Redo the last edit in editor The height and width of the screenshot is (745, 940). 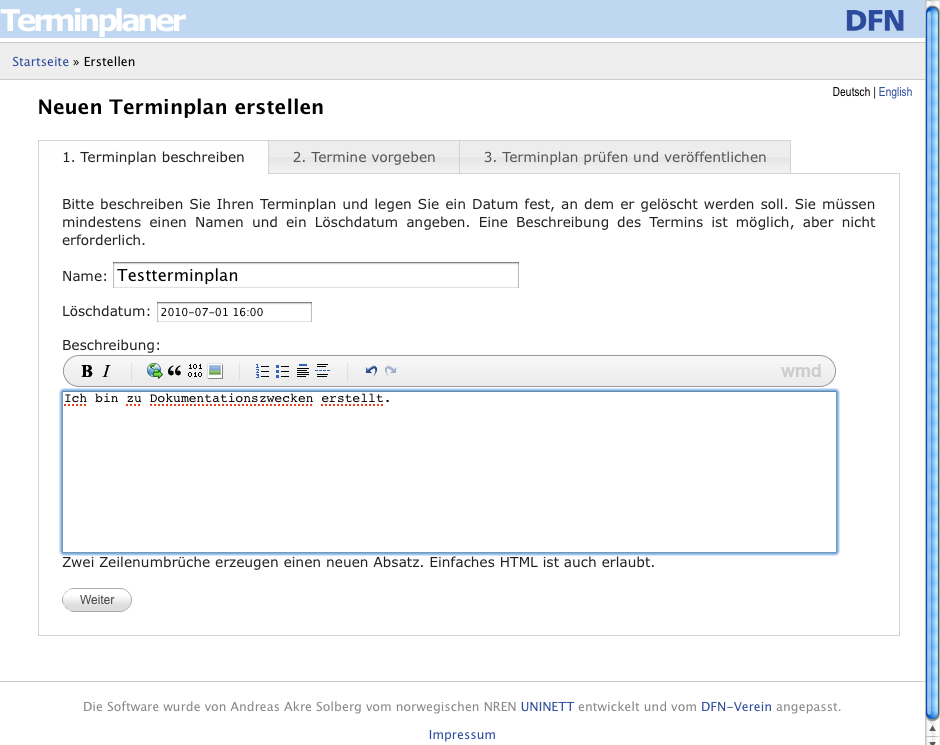391,371
